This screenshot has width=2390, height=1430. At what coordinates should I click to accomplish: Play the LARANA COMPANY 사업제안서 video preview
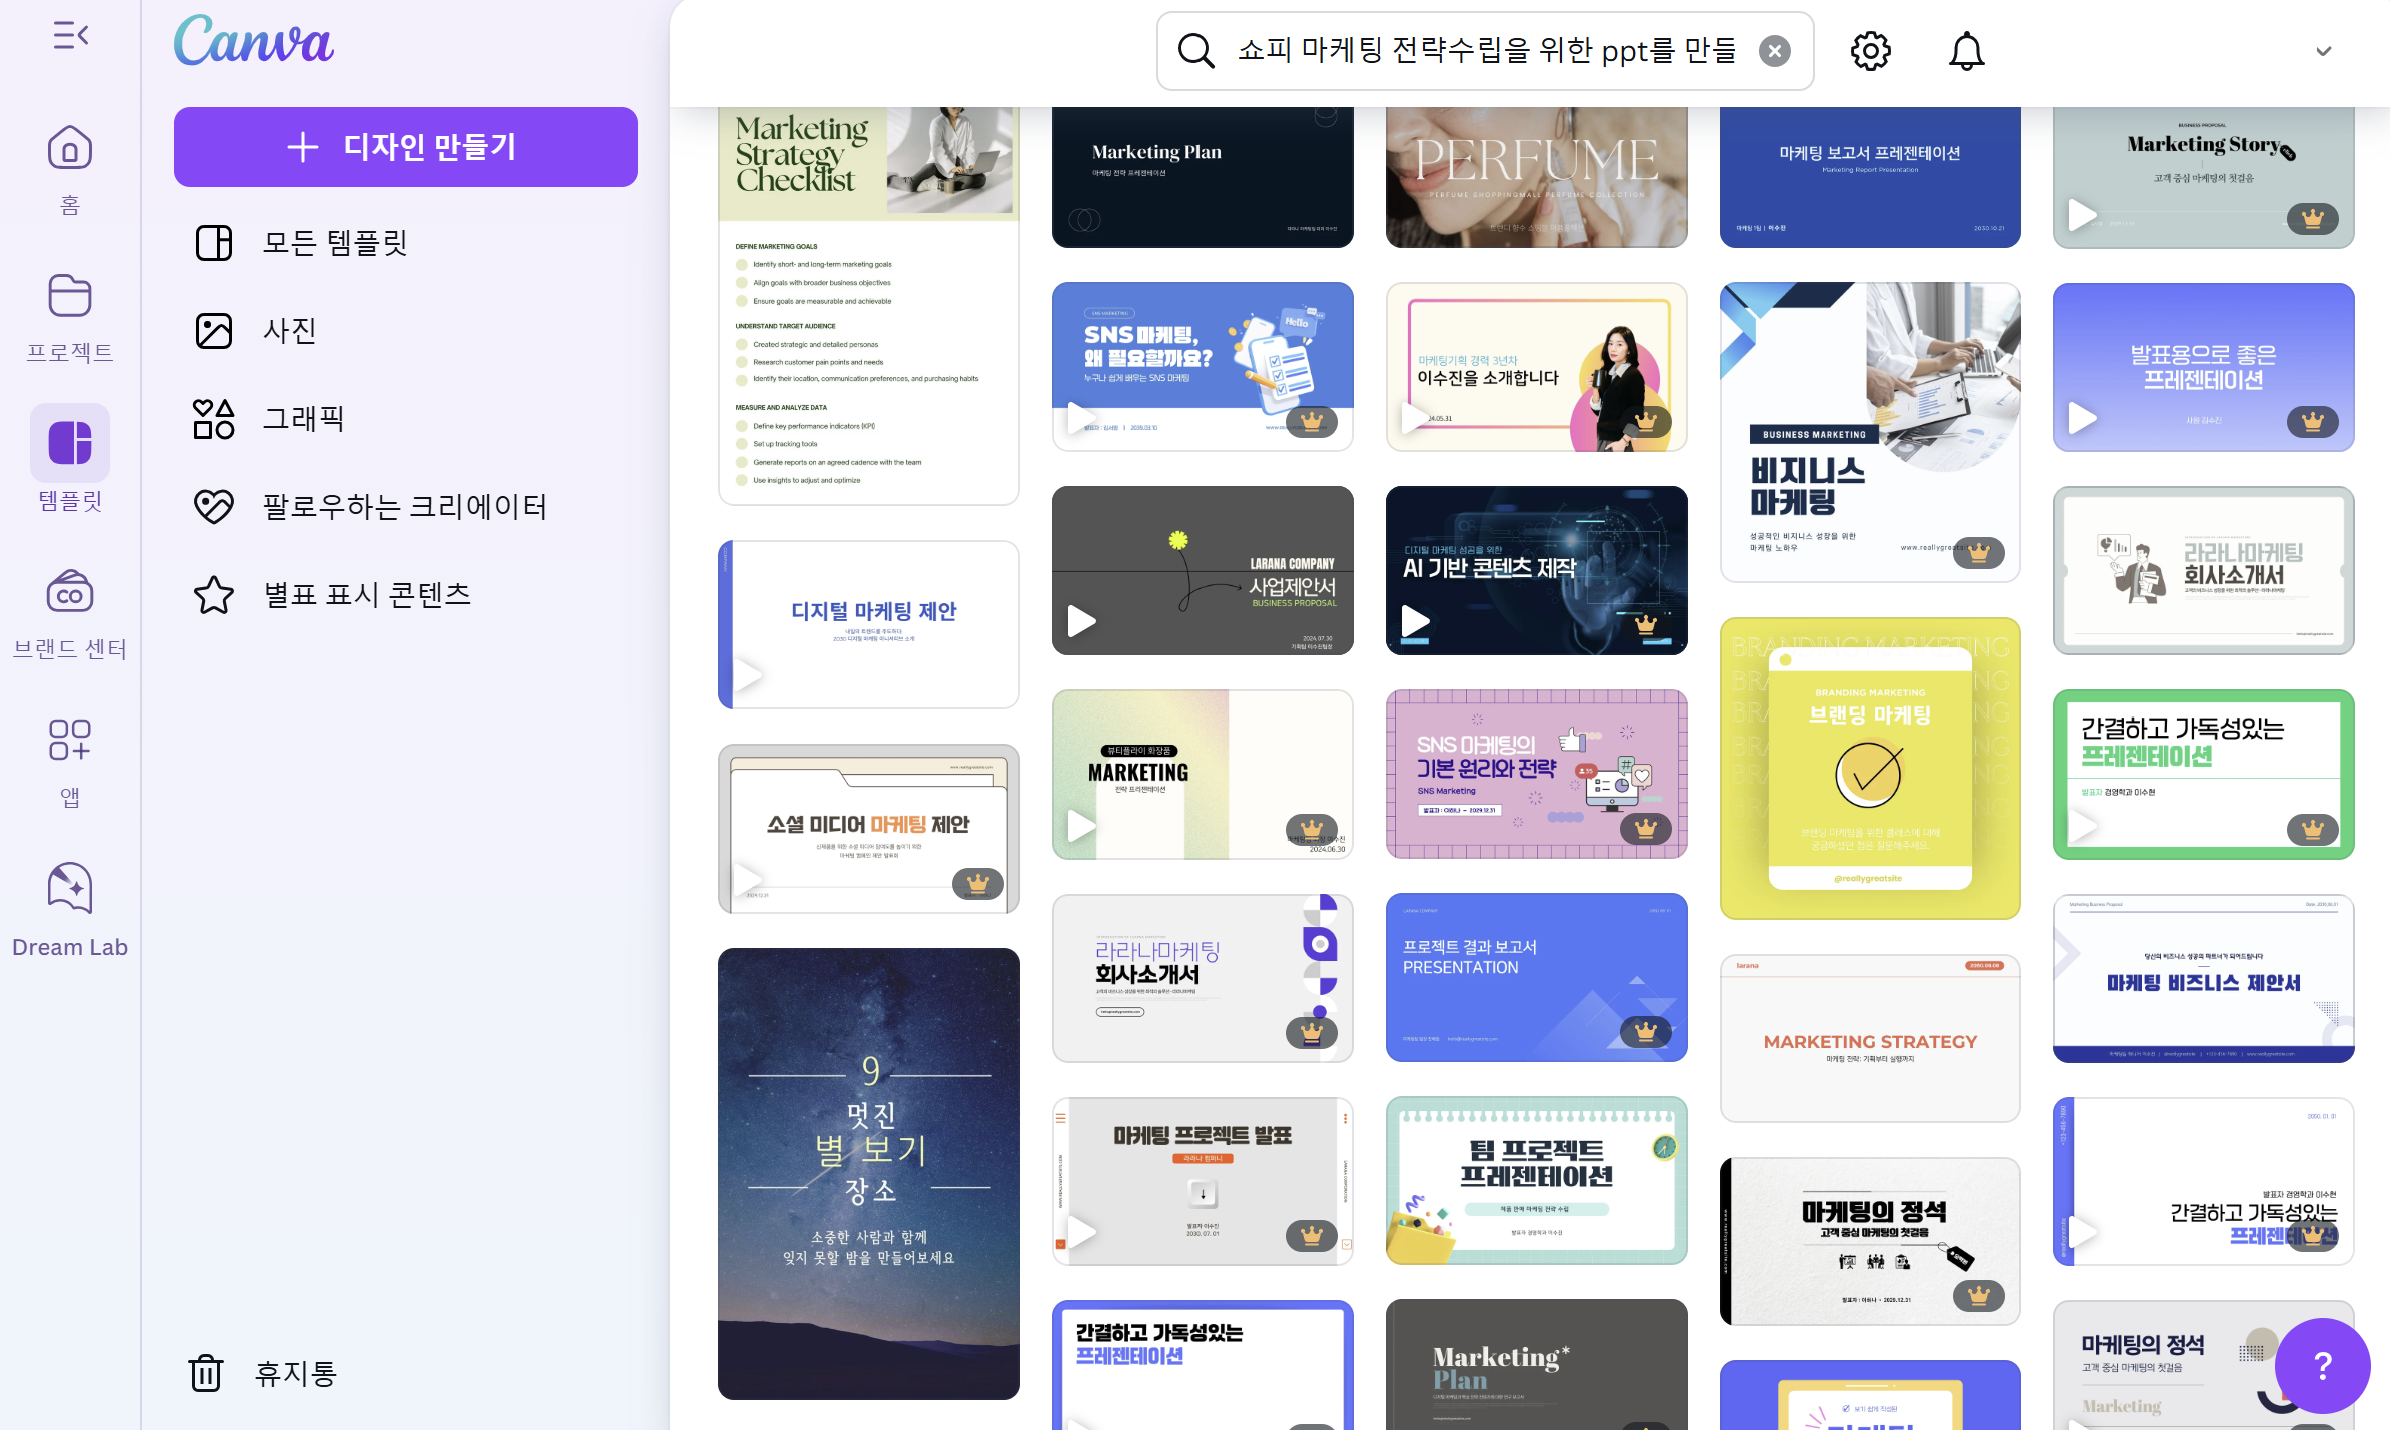pos(1082,621)
